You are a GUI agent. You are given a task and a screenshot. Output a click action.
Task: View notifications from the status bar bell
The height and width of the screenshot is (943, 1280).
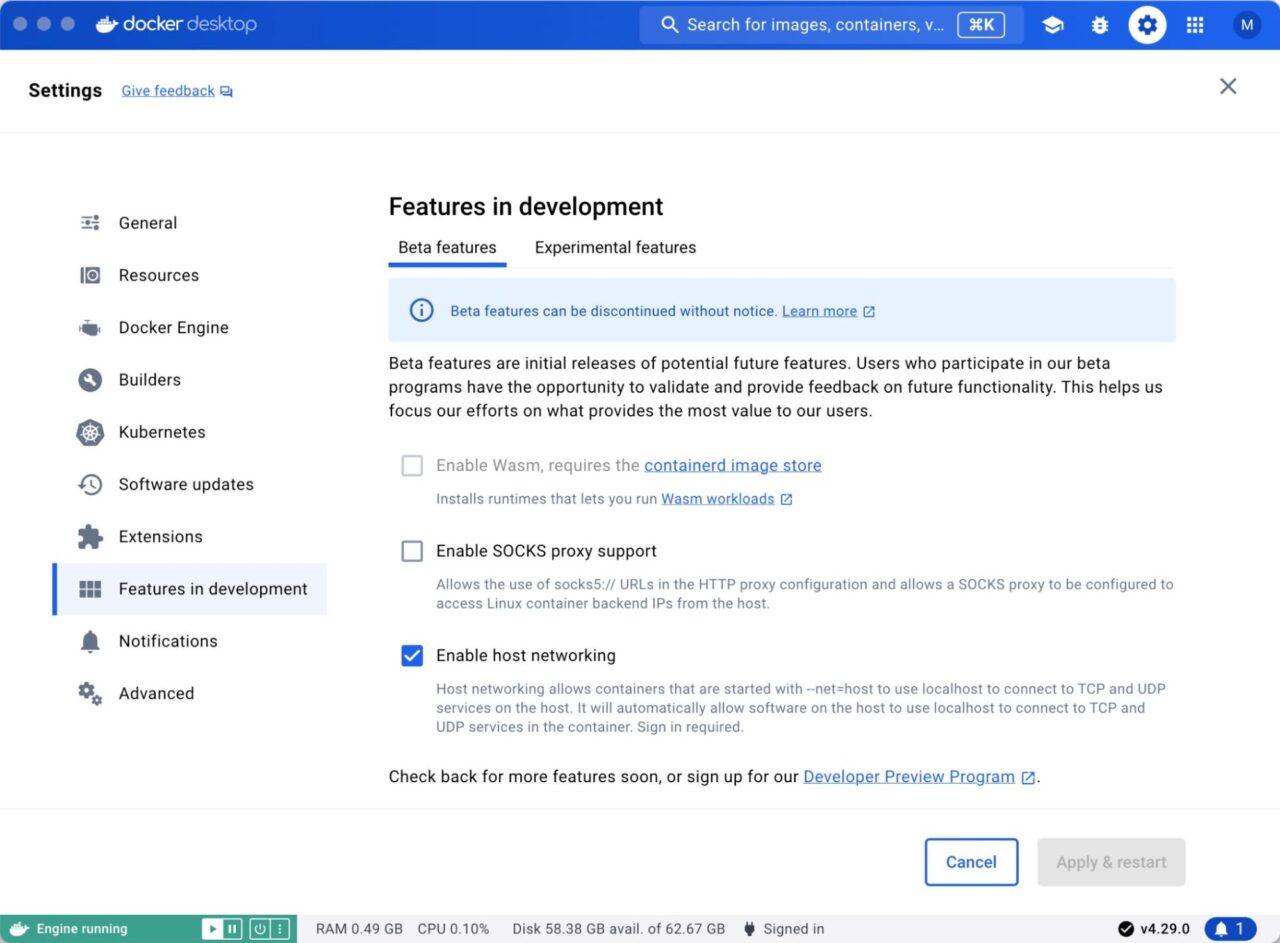(x=1230, y=928)
